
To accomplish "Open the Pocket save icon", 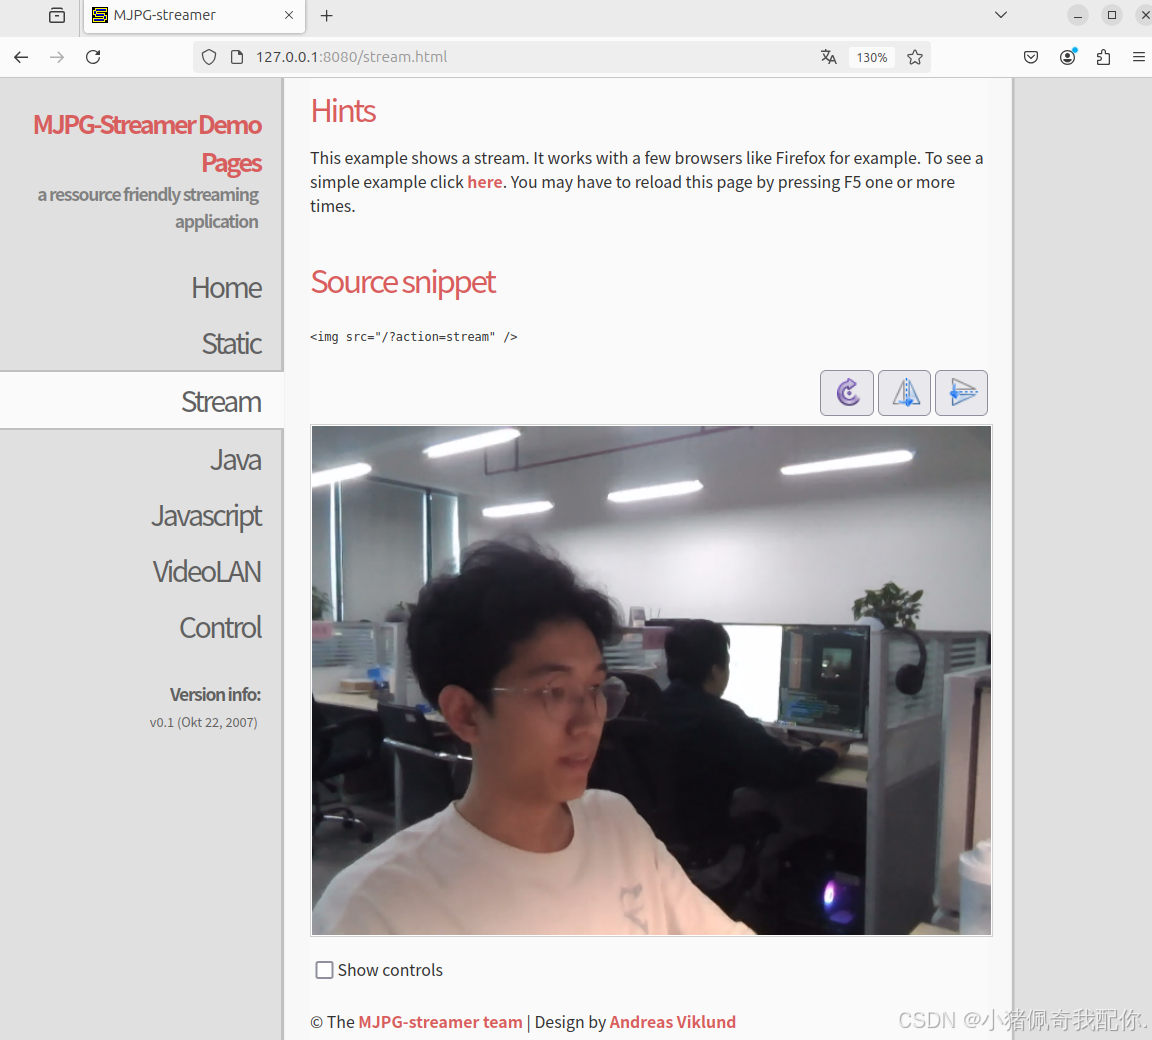I will (1031, 57).
